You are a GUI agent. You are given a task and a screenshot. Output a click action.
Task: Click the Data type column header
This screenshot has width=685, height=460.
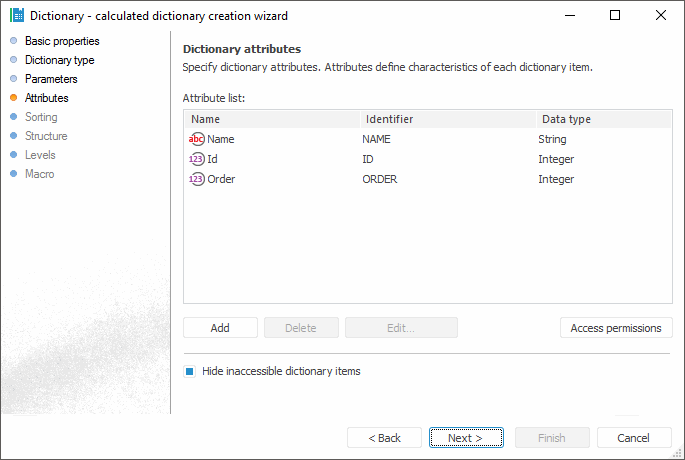click(x=602, y=119)
